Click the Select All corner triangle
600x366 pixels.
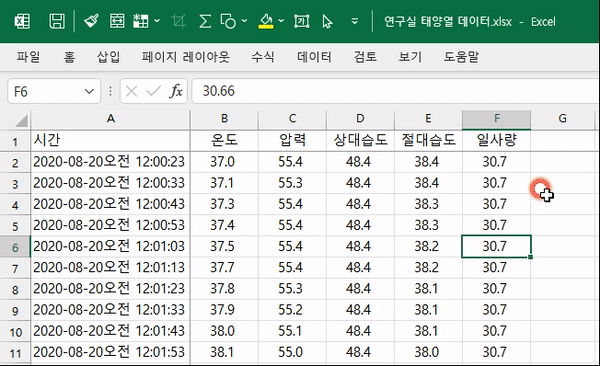click(21, 120)
